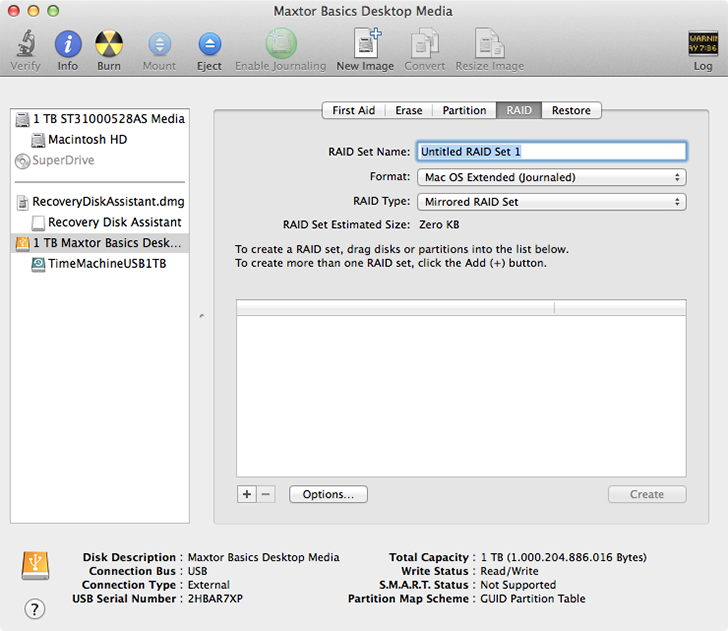Click the Remove (−) RAID set button
This screenshot has width=728, height=631.
tap(266, 494)
